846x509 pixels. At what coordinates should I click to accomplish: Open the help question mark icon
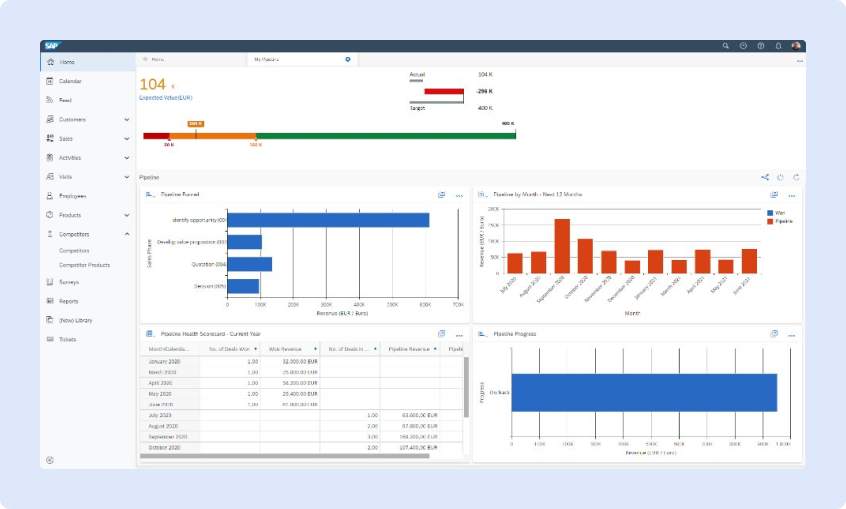coord(761,46)
